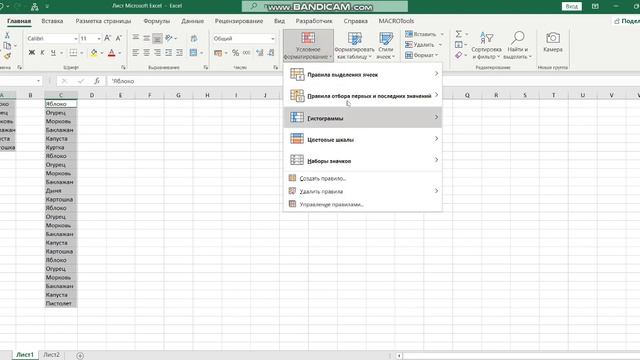The width and height of the screenshot is (640, 360).
Task: Open Правила отбора первых и последних значений
Action: 362,96
